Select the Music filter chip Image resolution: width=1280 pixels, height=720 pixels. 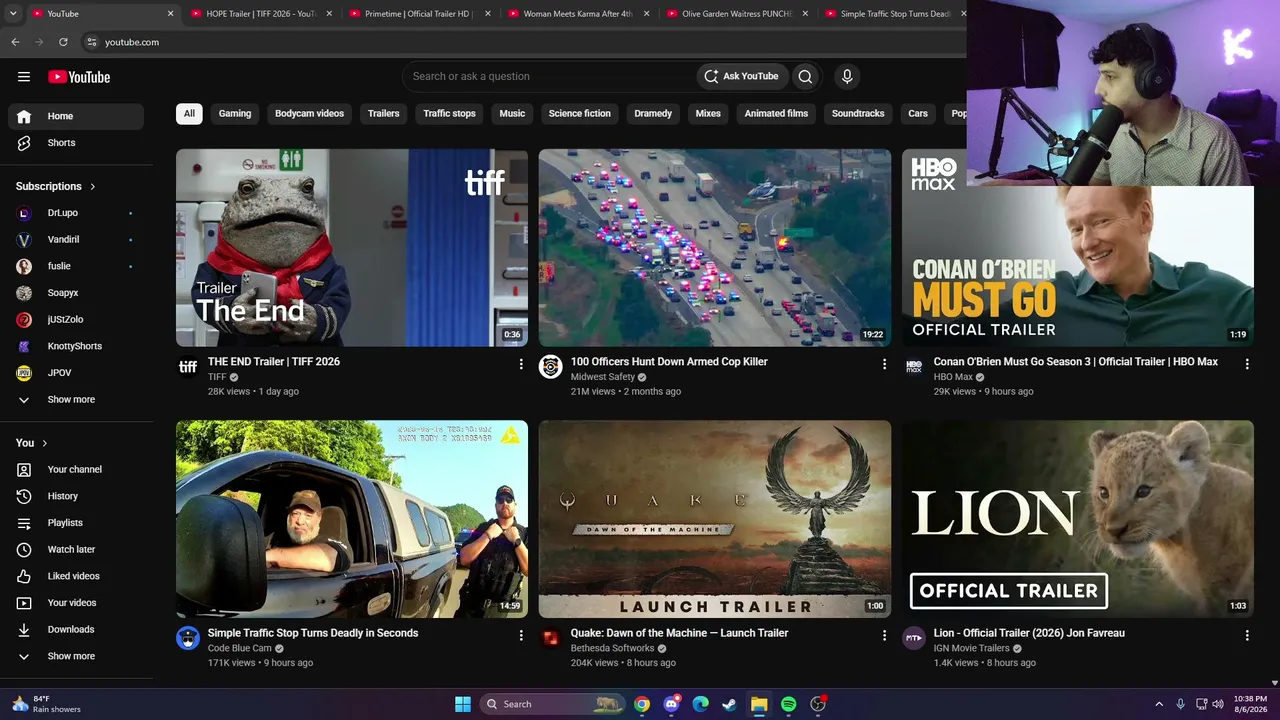[x=512, y=113]
